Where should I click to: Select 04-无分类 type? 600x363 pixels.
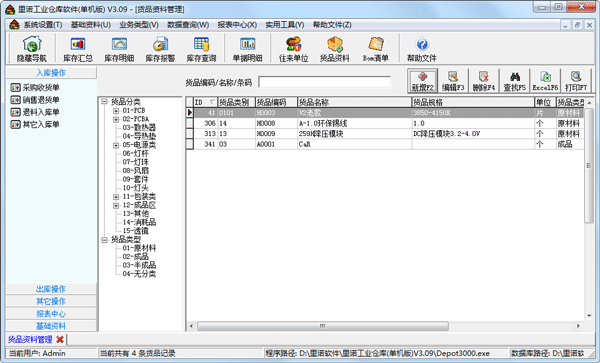(139, 274)
